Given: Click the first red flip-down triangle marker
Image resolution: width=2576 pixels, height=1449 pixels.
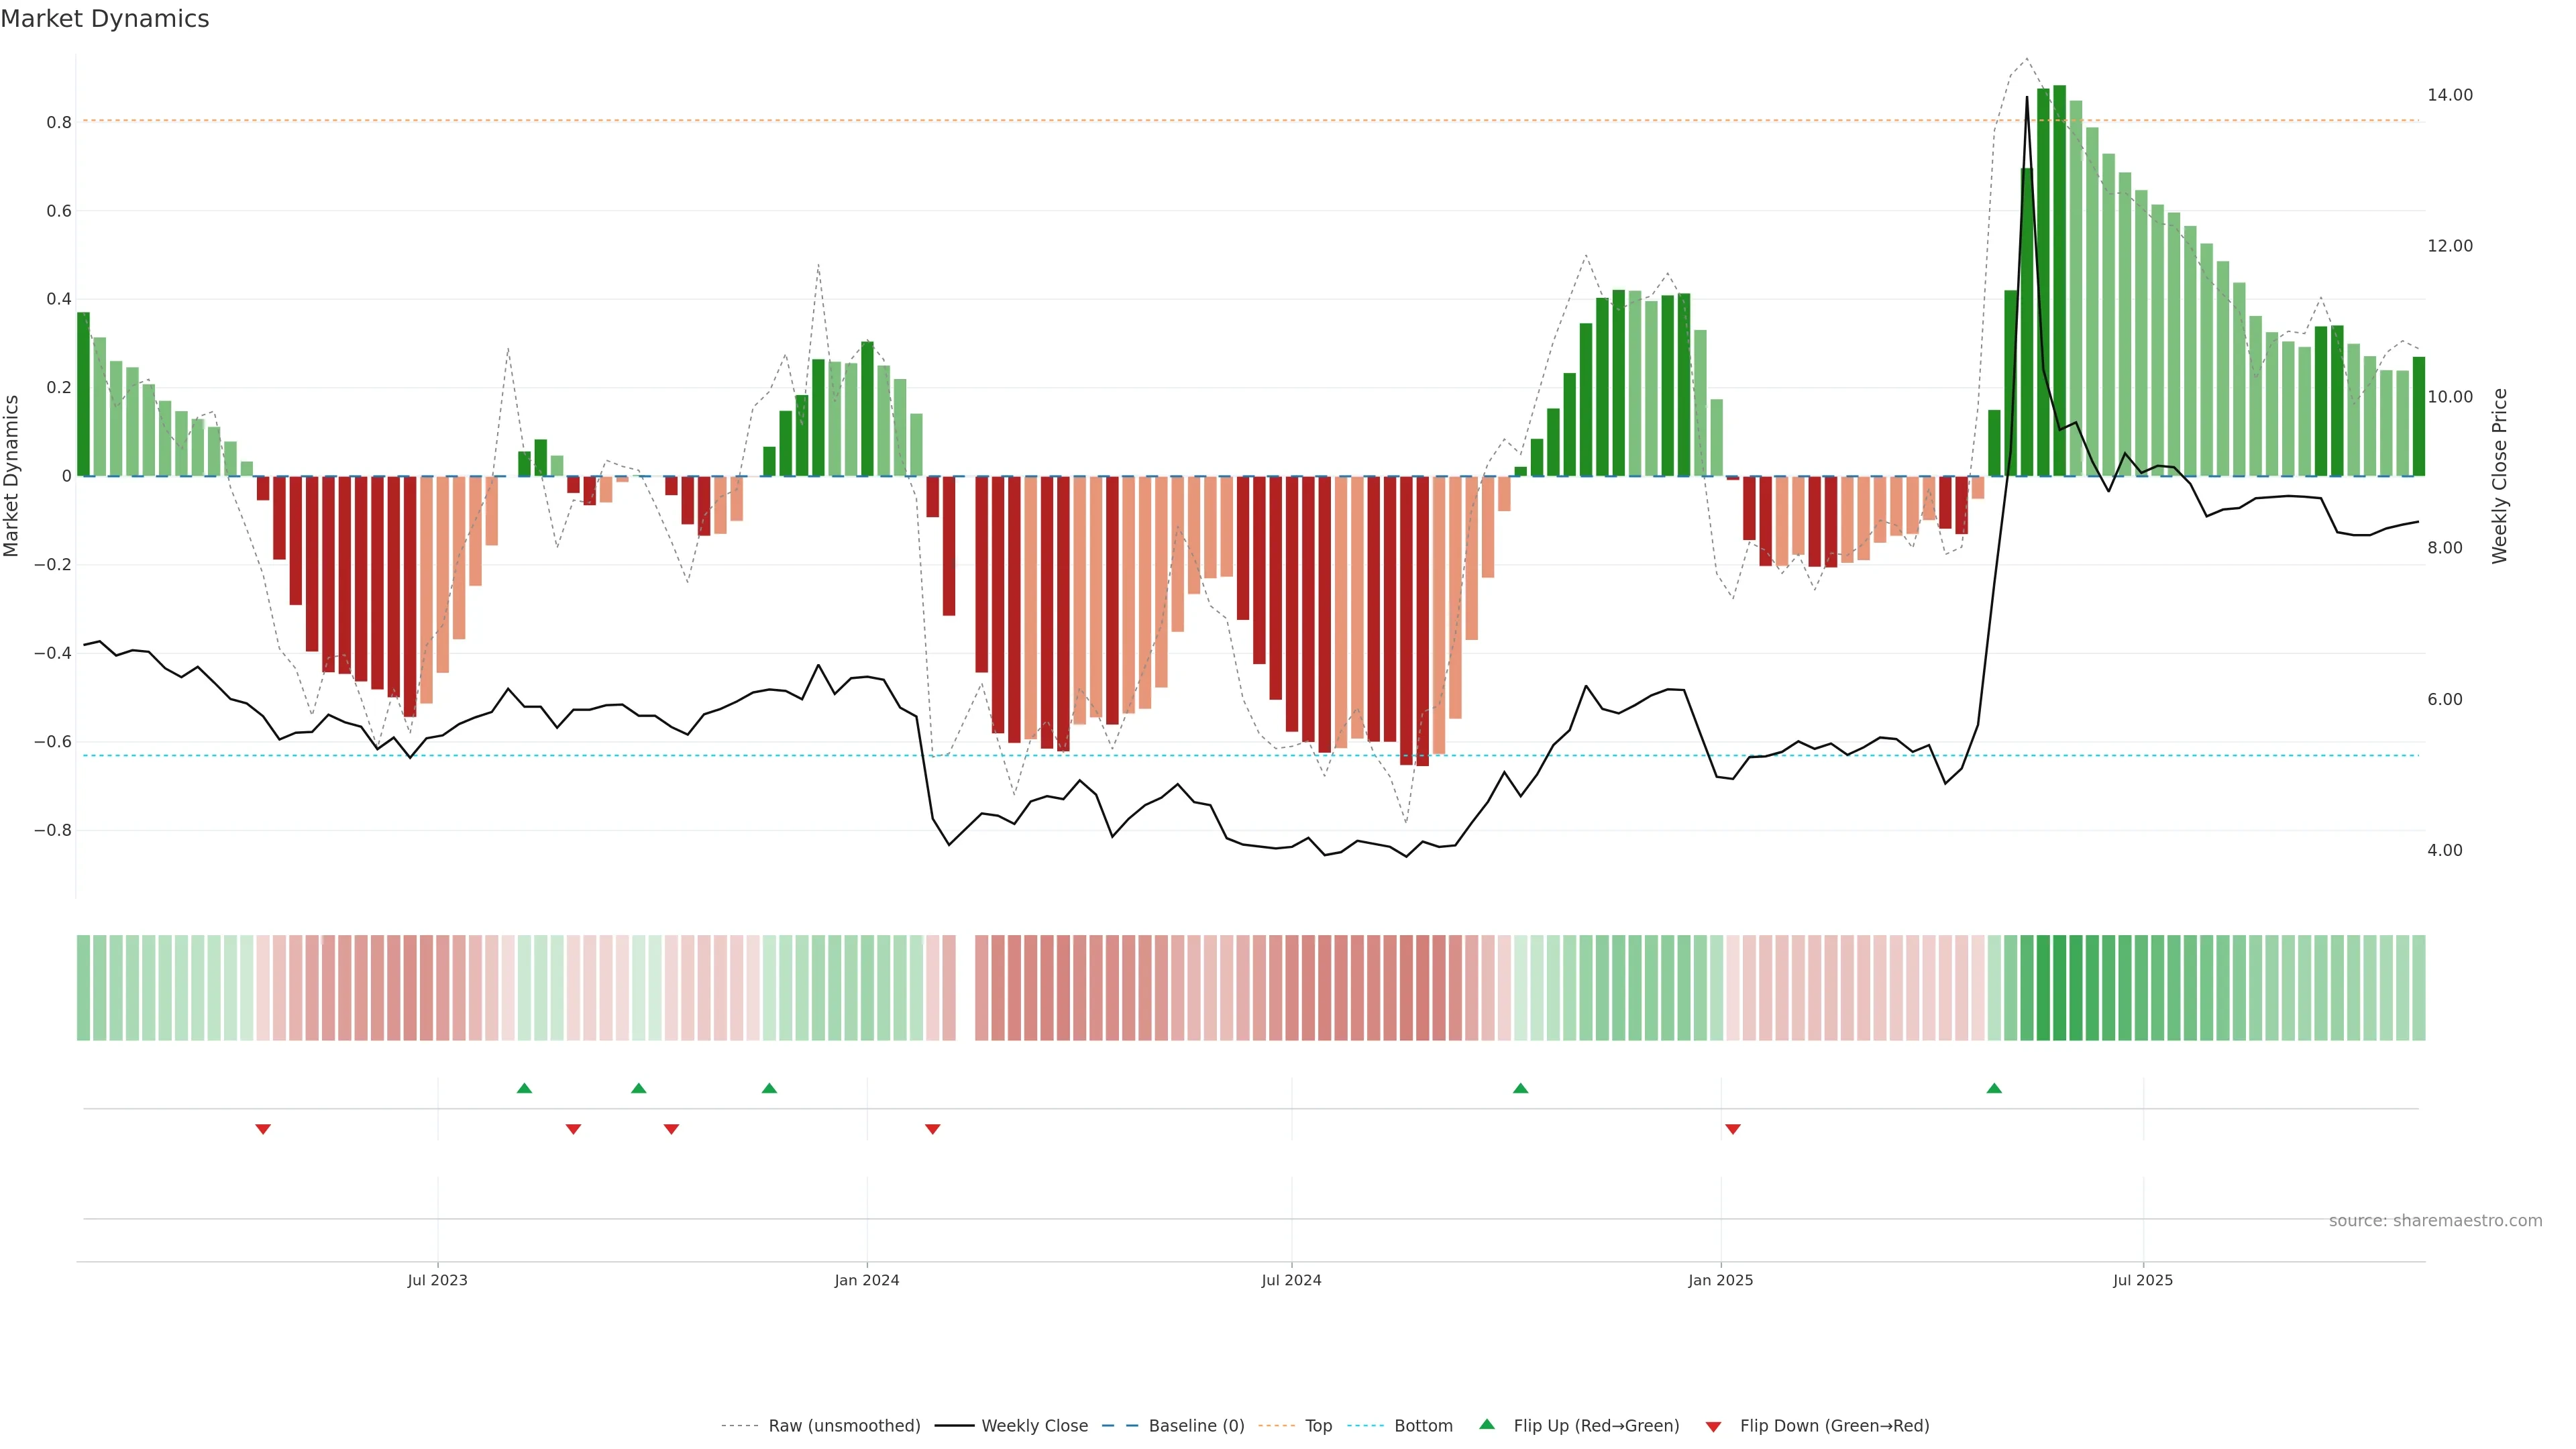Looking at the screenshot, I should (x=263, y=1129).
